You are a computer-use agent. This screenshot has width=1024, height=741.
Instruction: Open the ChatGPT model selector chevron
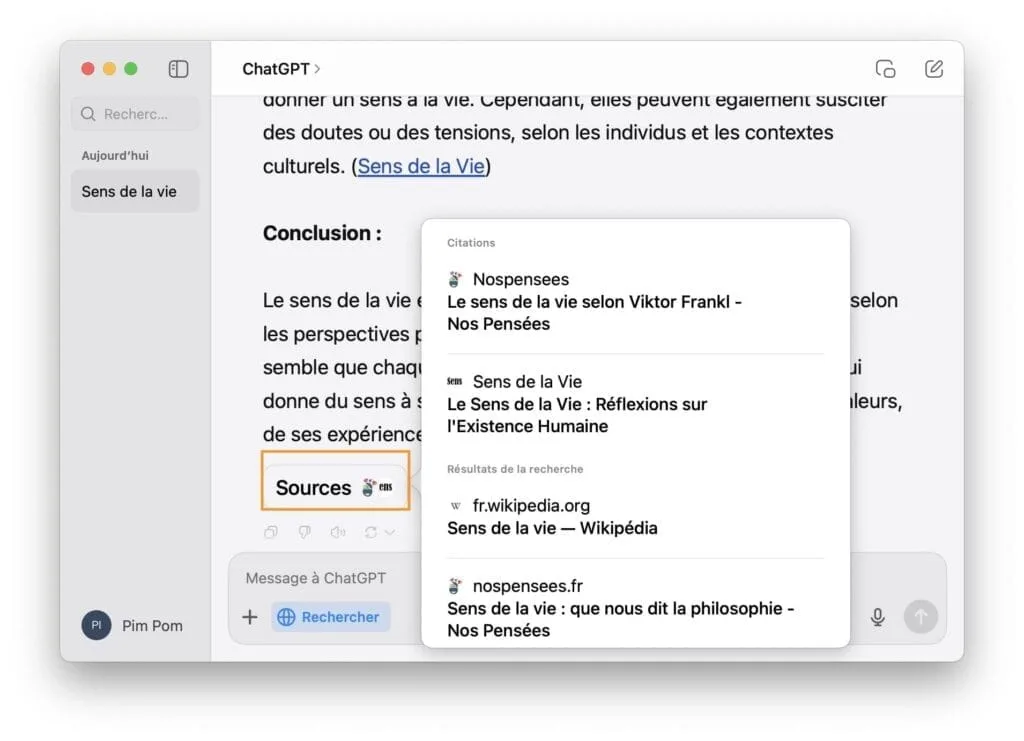[x=317, y=69]
